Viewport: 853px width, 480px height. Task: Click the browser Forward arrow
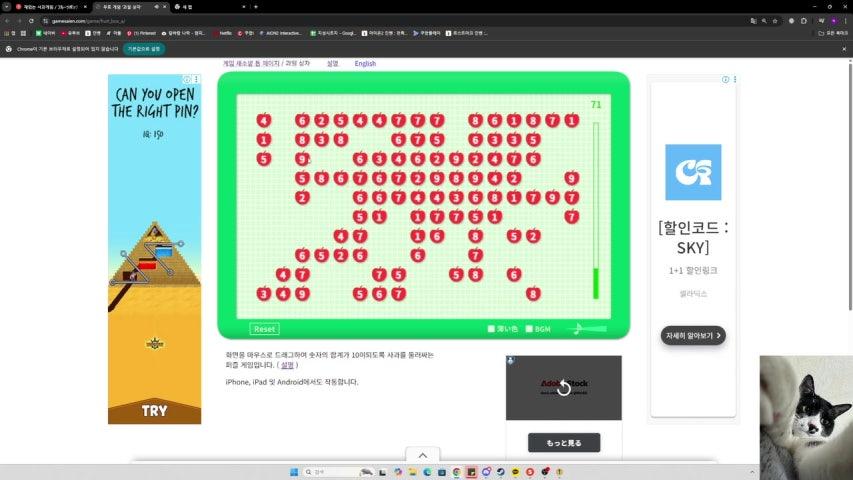[19, 21]
